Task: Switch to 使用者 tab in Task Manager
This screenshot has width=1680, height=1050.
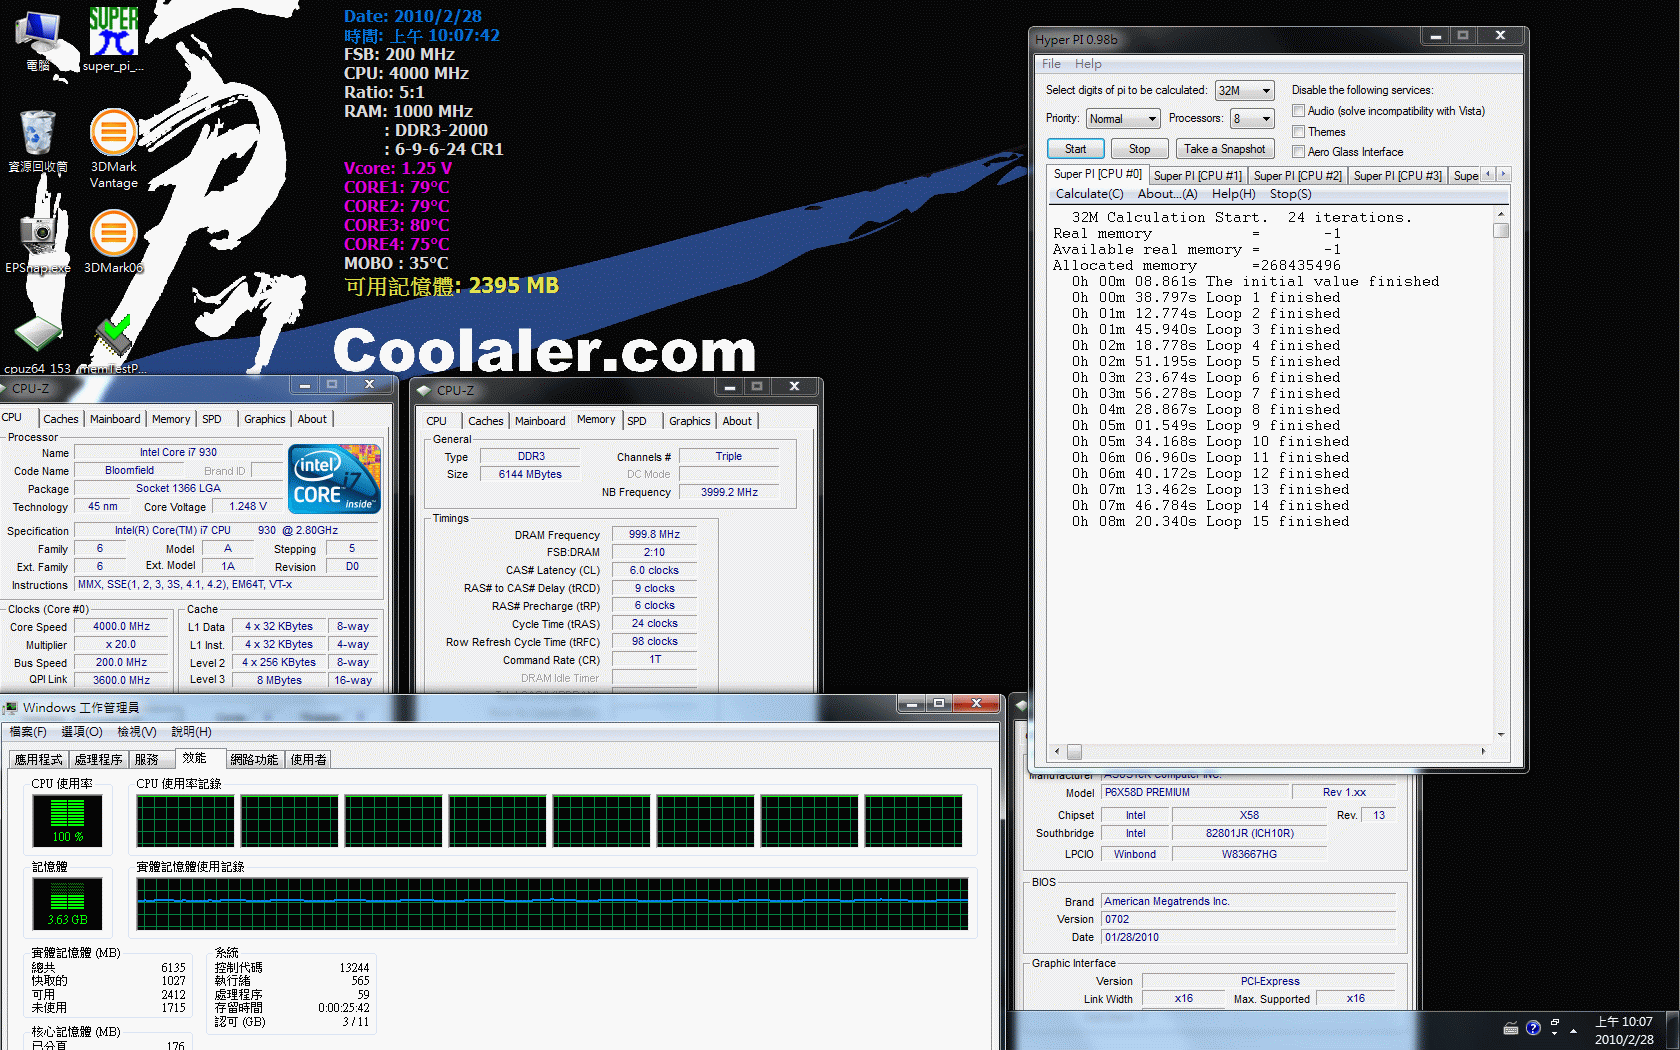Action: [x=308, y=760]
